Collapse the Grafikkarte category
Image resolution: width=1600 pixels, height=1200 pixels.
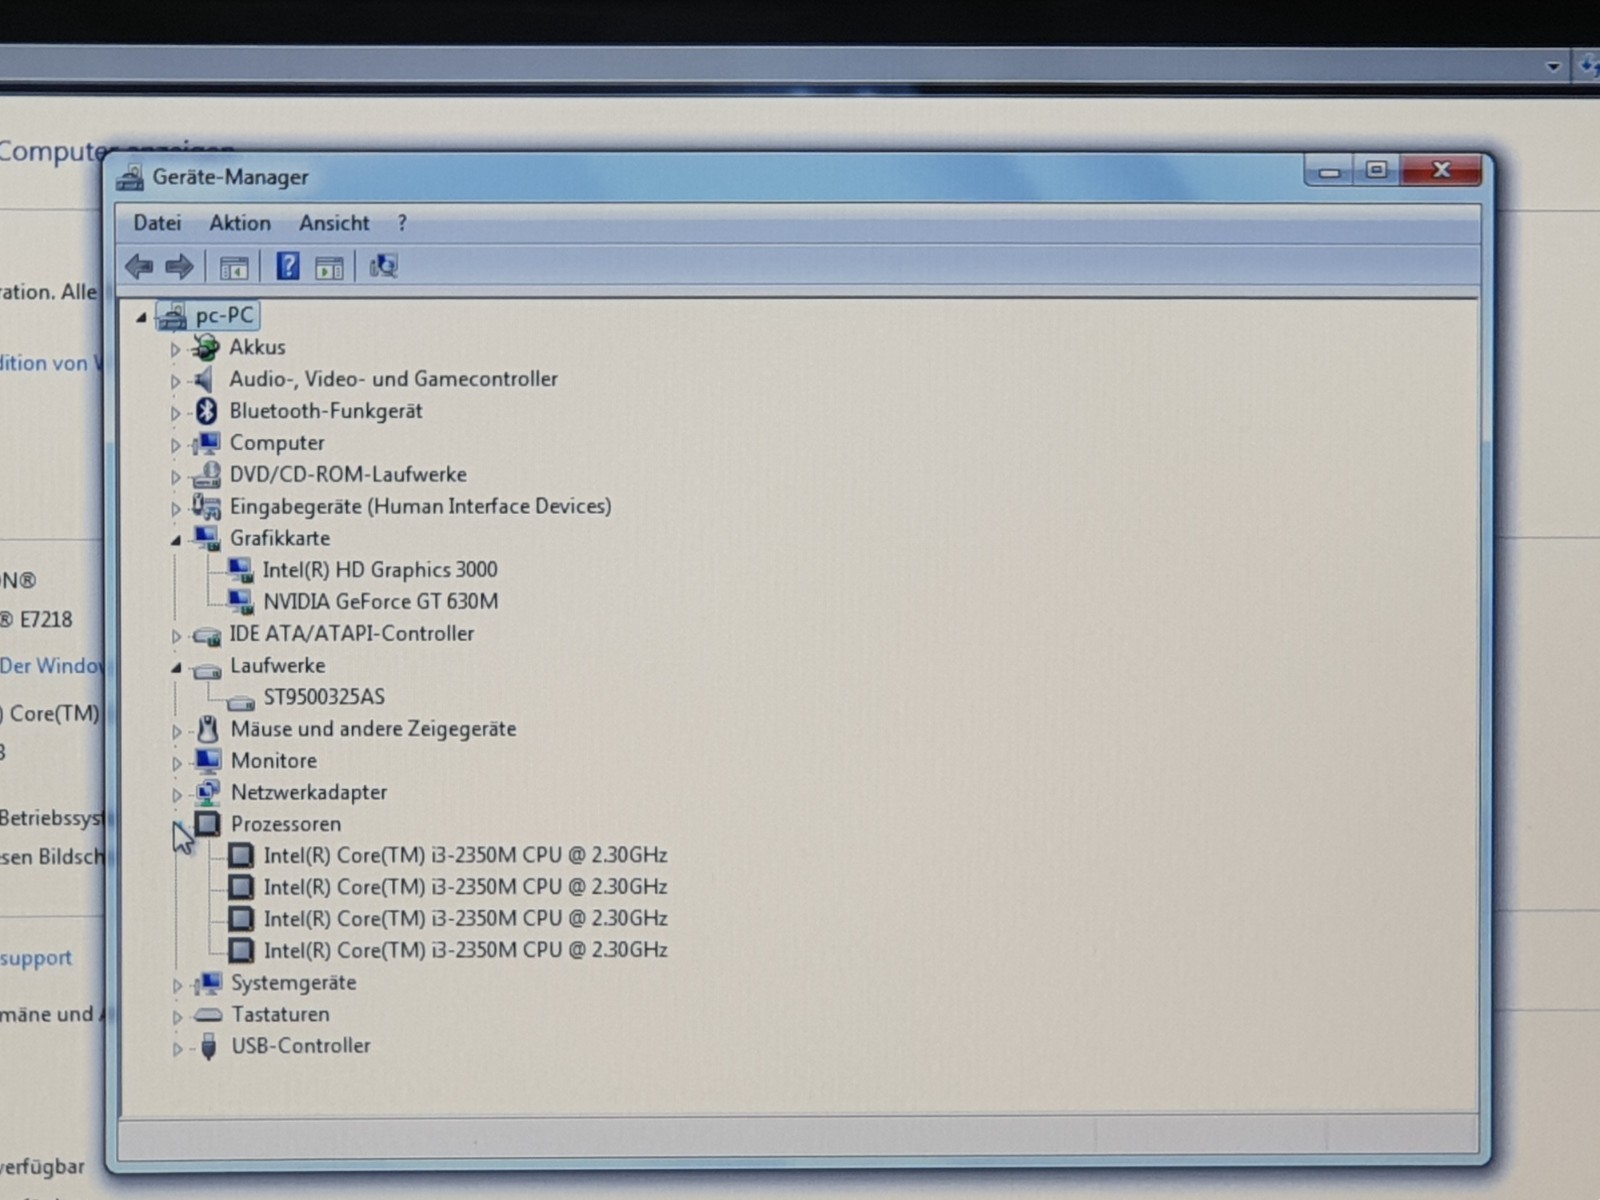[176, 540]
